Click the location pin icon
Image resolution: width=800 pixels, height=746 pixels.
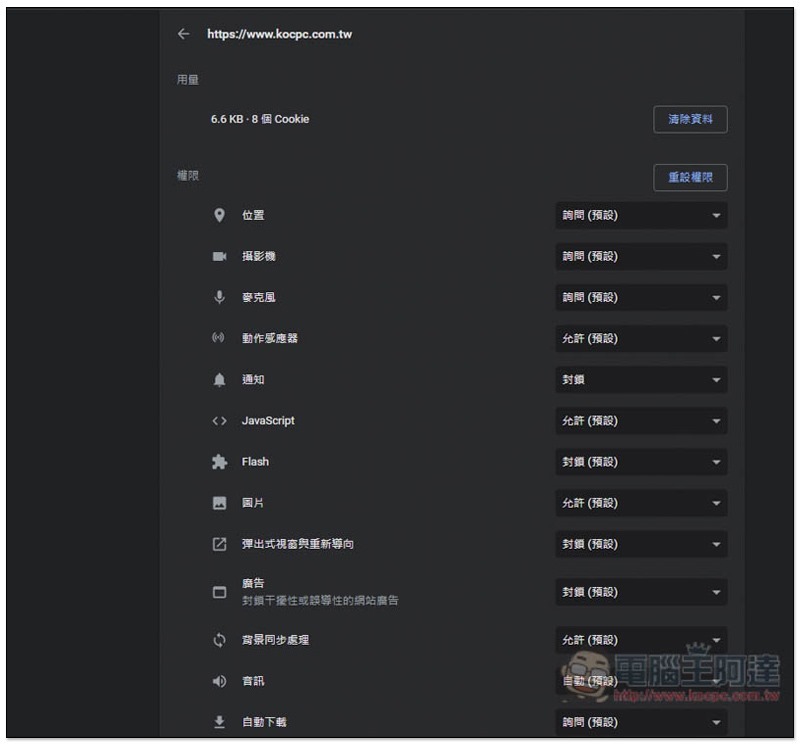point(219,215)
